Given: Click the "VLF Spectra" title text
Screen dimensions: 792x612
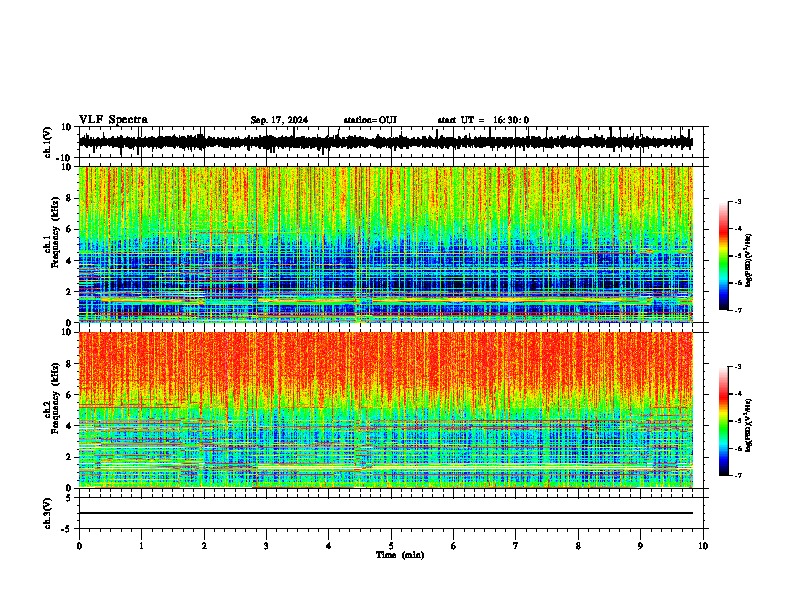Looking at the screenshot, I should click(x=113, y=120).
